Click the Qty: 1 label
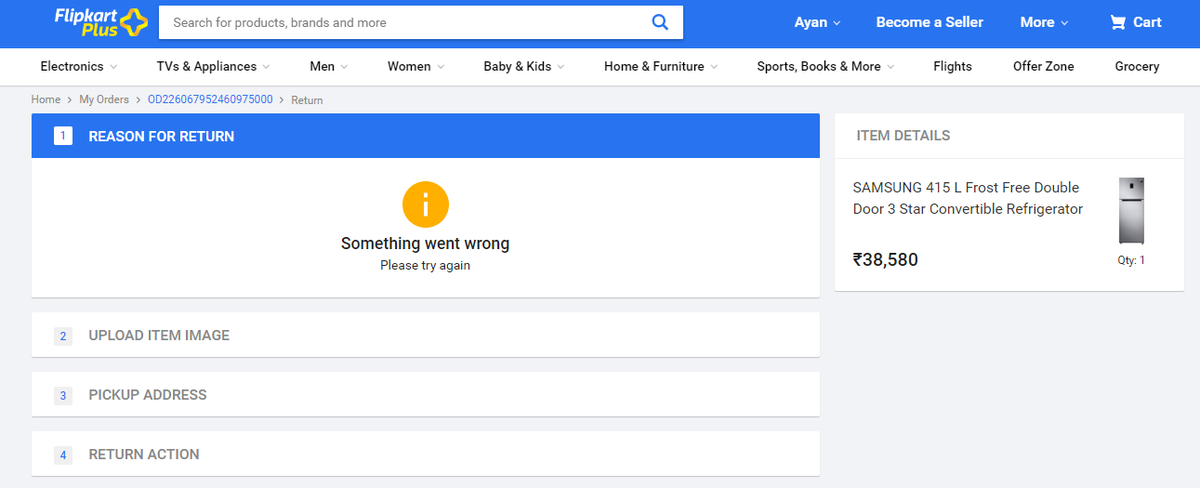Screen dimensions: 1200x488 (1131, 260)
